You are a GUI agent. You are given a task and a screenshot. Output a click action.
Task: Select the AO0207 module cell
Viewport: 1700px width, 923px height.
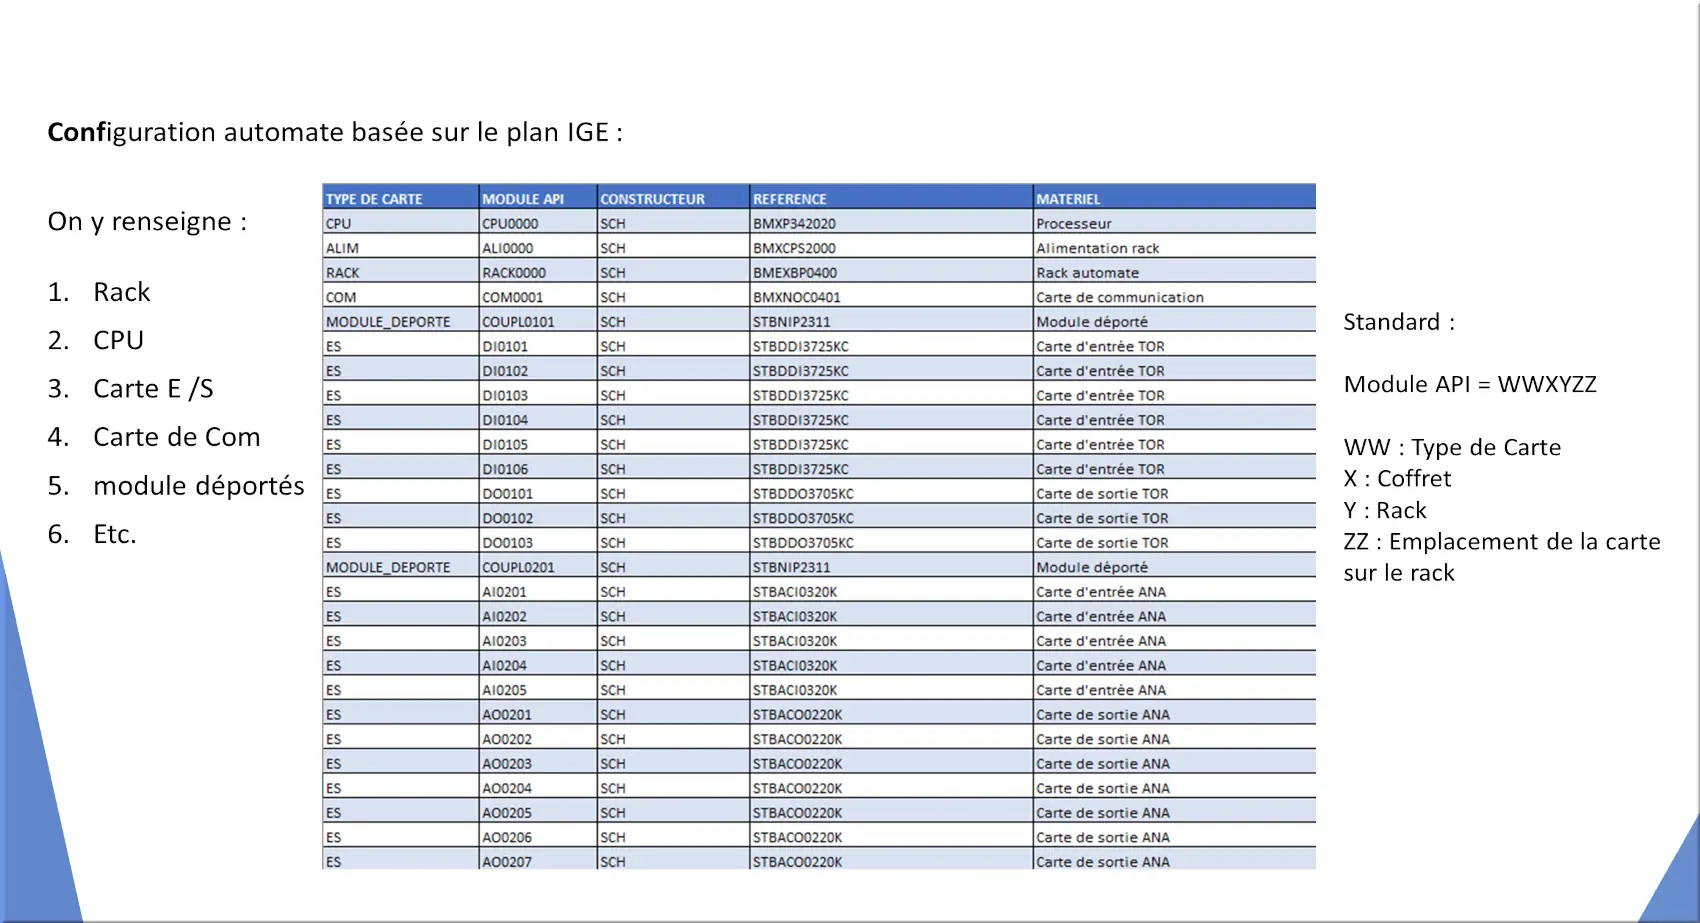538,860
